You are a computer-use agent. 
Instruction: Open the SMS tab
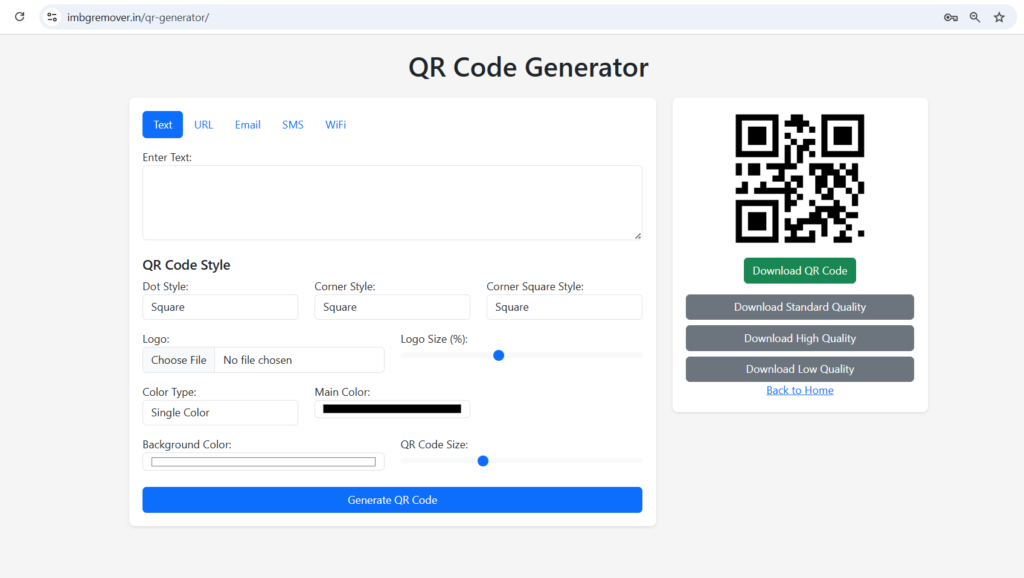293,125
